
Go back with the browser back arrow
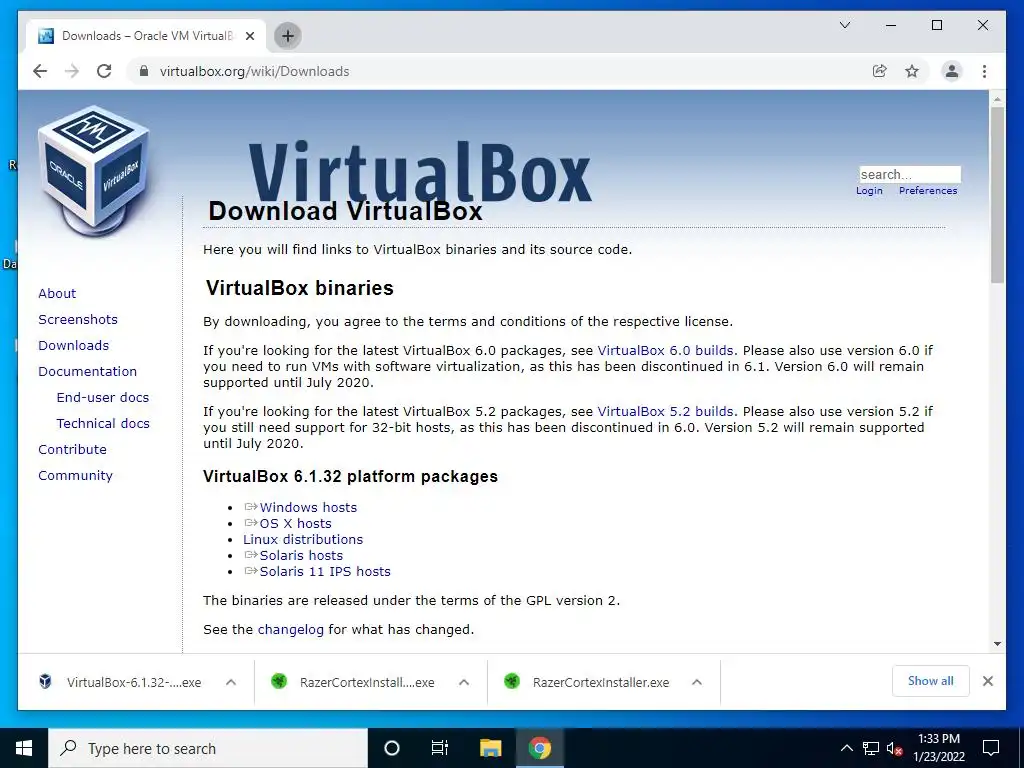tap(40, 71)
